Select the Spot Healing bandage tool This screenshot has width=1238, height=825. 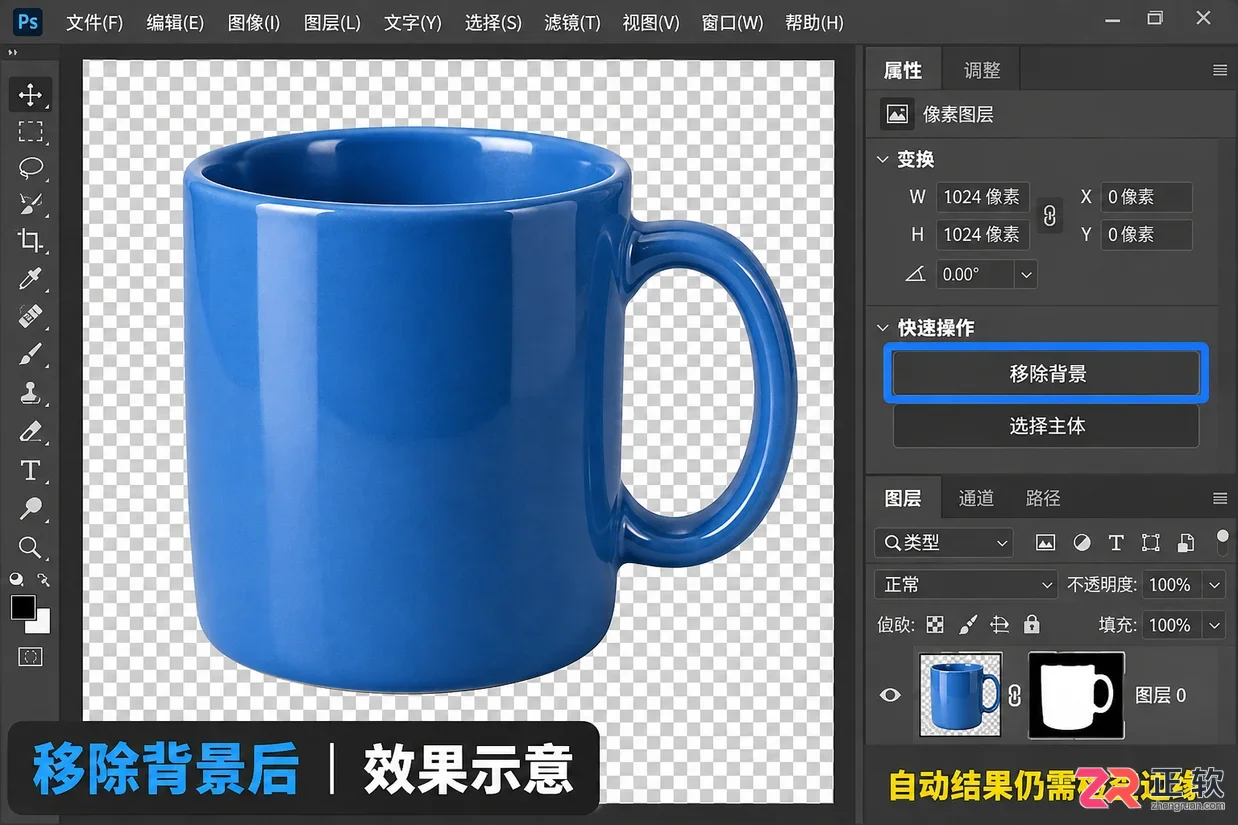click(x=30, y=317)
